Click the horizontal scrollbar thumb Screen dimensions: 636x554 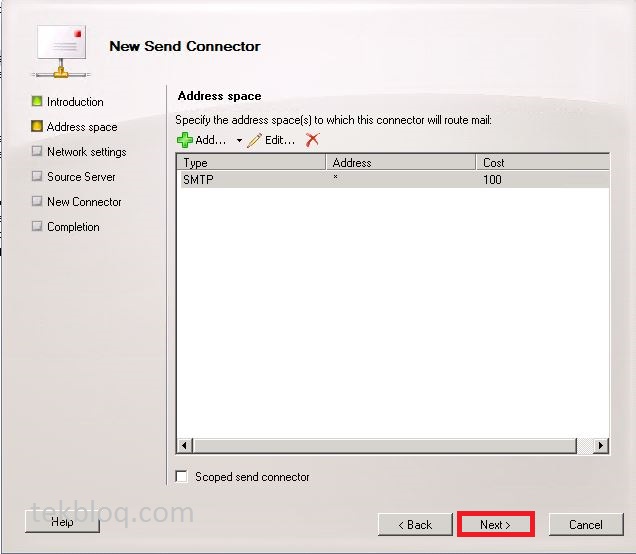(x=385, y=445)
